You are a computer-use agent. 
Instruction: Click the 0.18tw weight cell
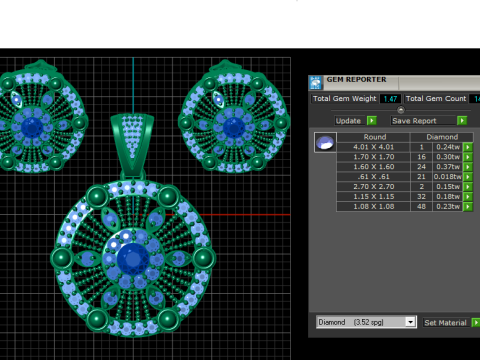[448, 197]
